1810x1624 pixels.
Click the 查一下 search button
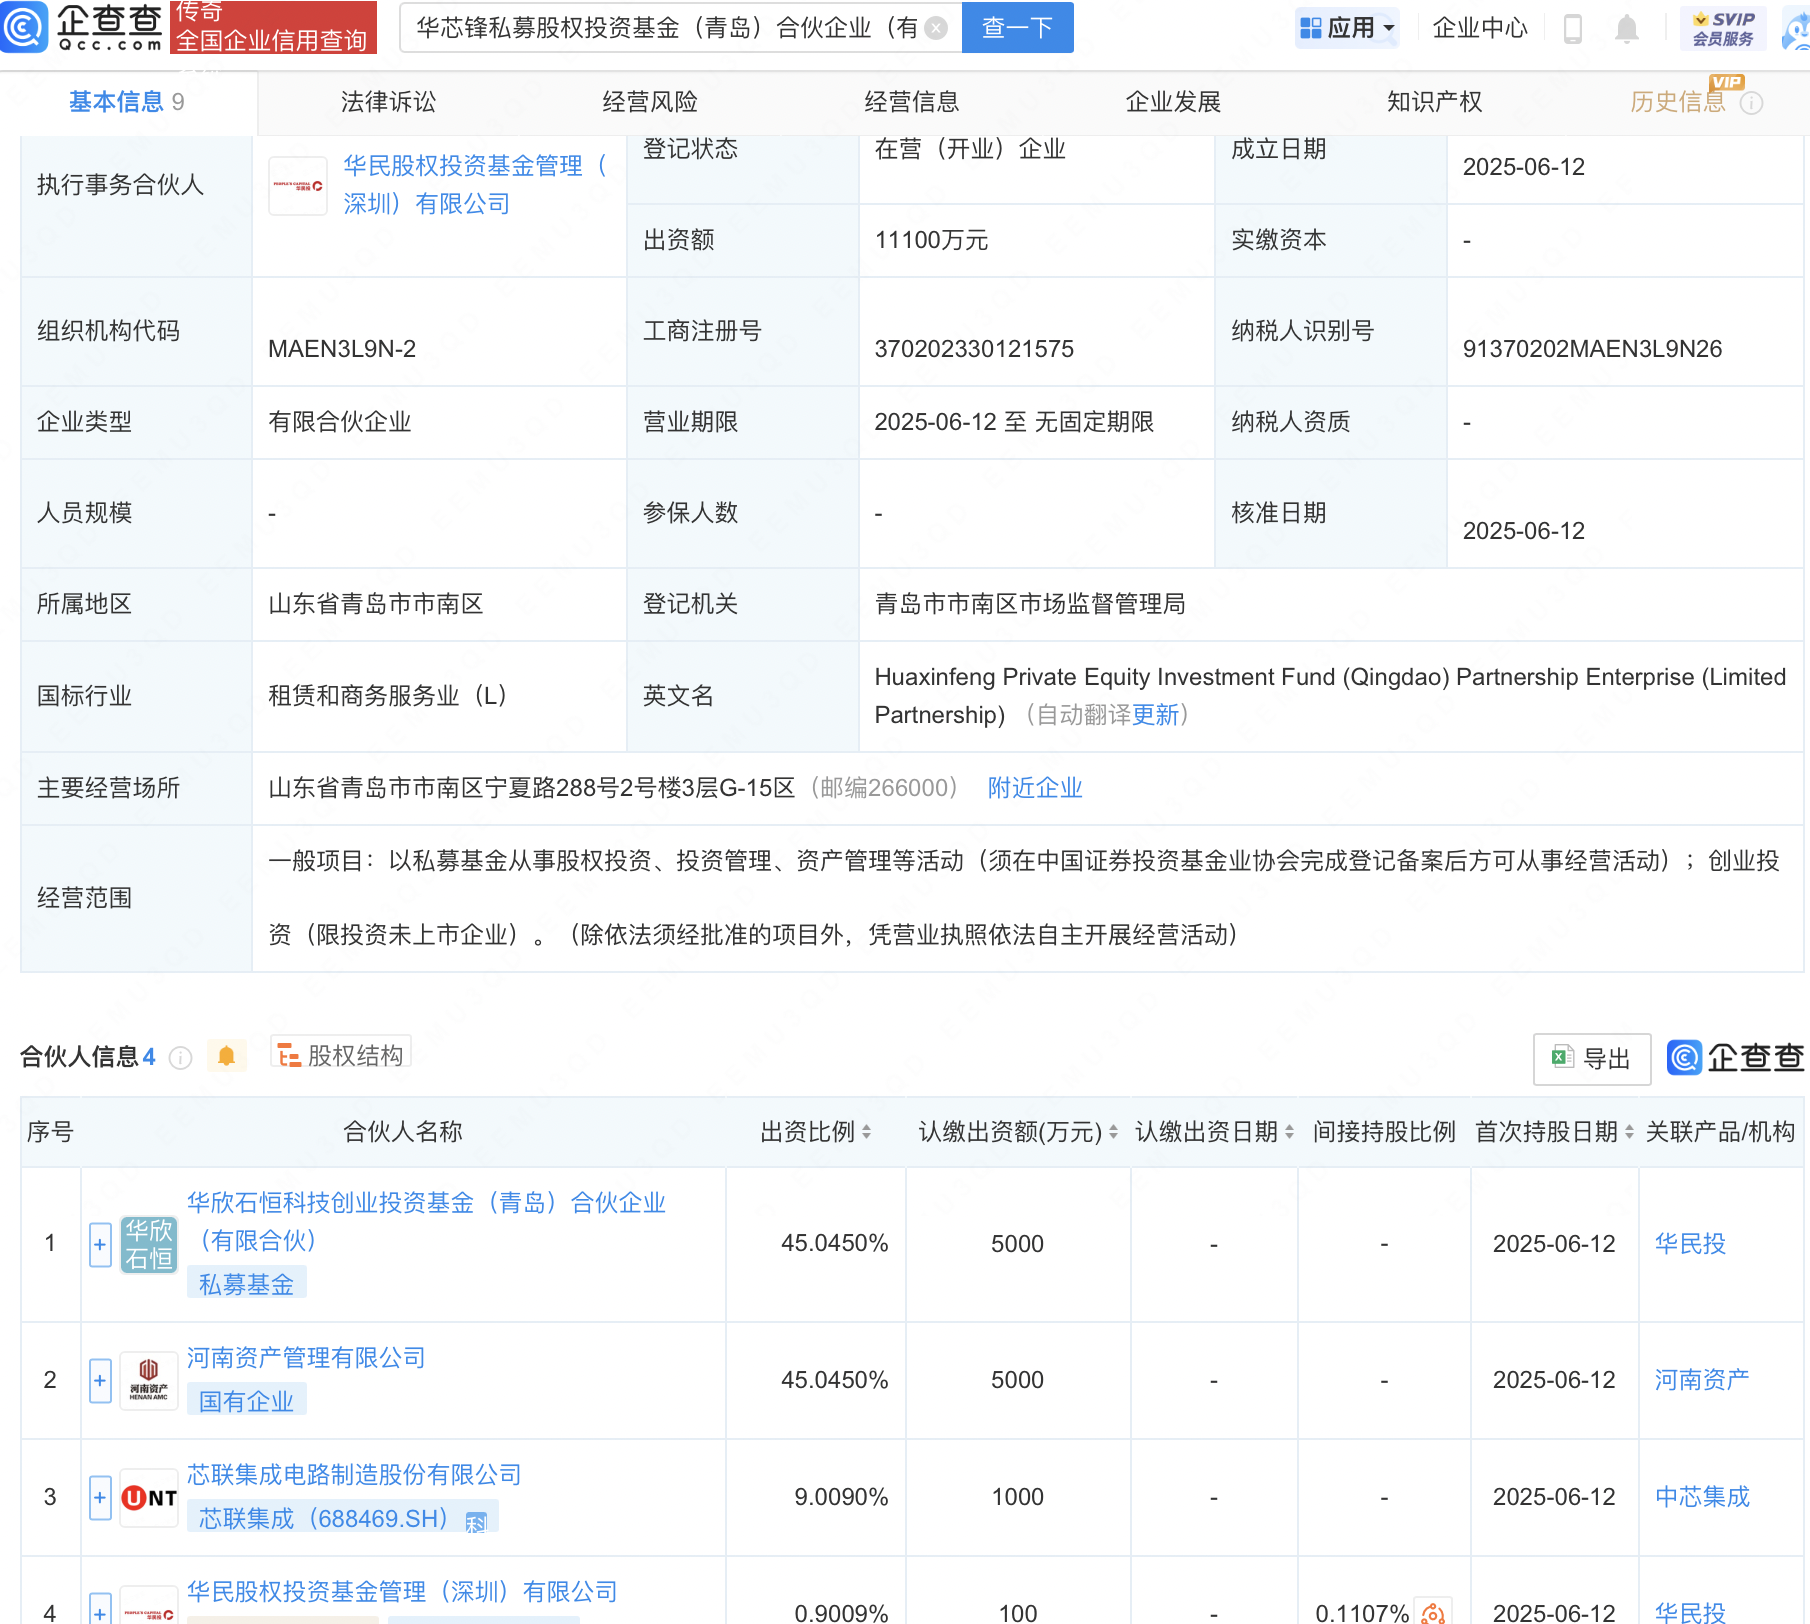[1017, 28]
